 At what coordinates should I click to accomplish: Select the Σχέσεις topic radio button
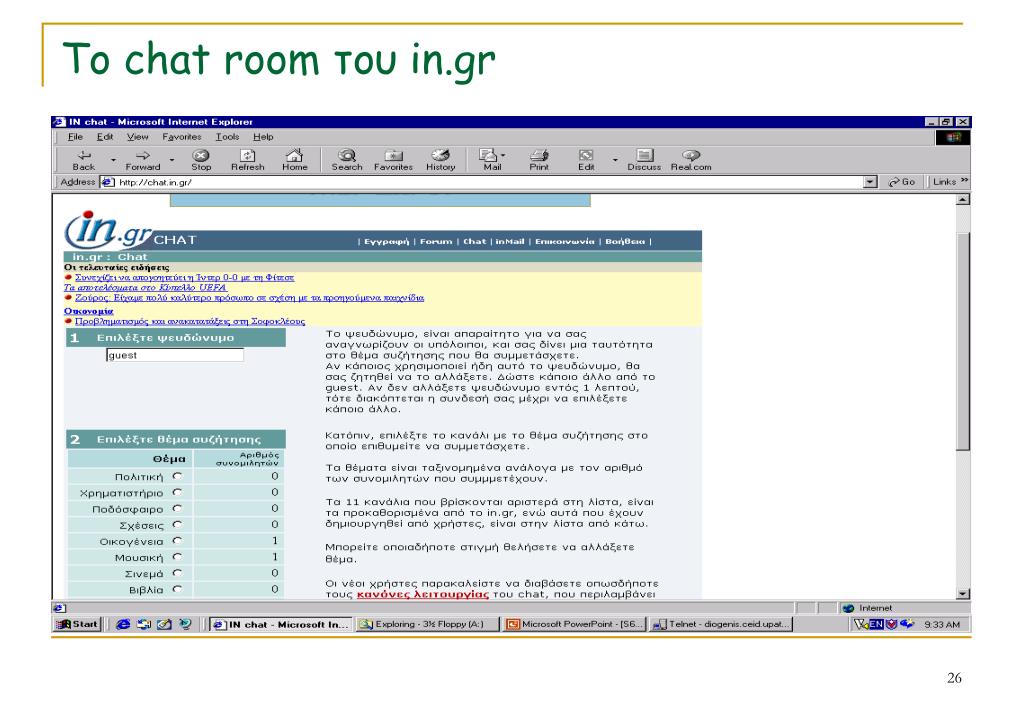177,525
